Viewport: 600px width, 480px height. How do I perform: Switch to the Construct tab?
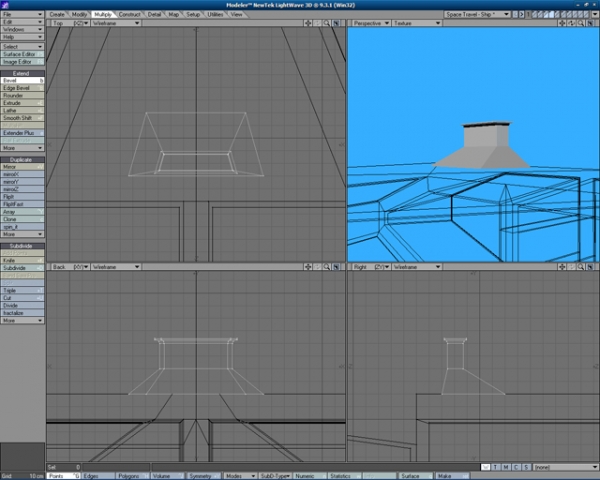pyautogui.click(x=129, y=14)
